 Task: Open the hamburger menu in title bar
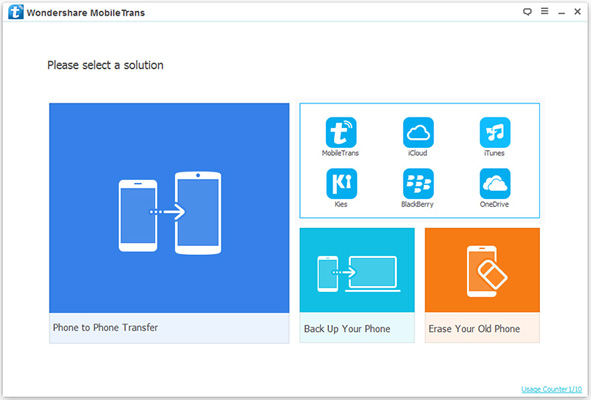click(x=545, y=11)
